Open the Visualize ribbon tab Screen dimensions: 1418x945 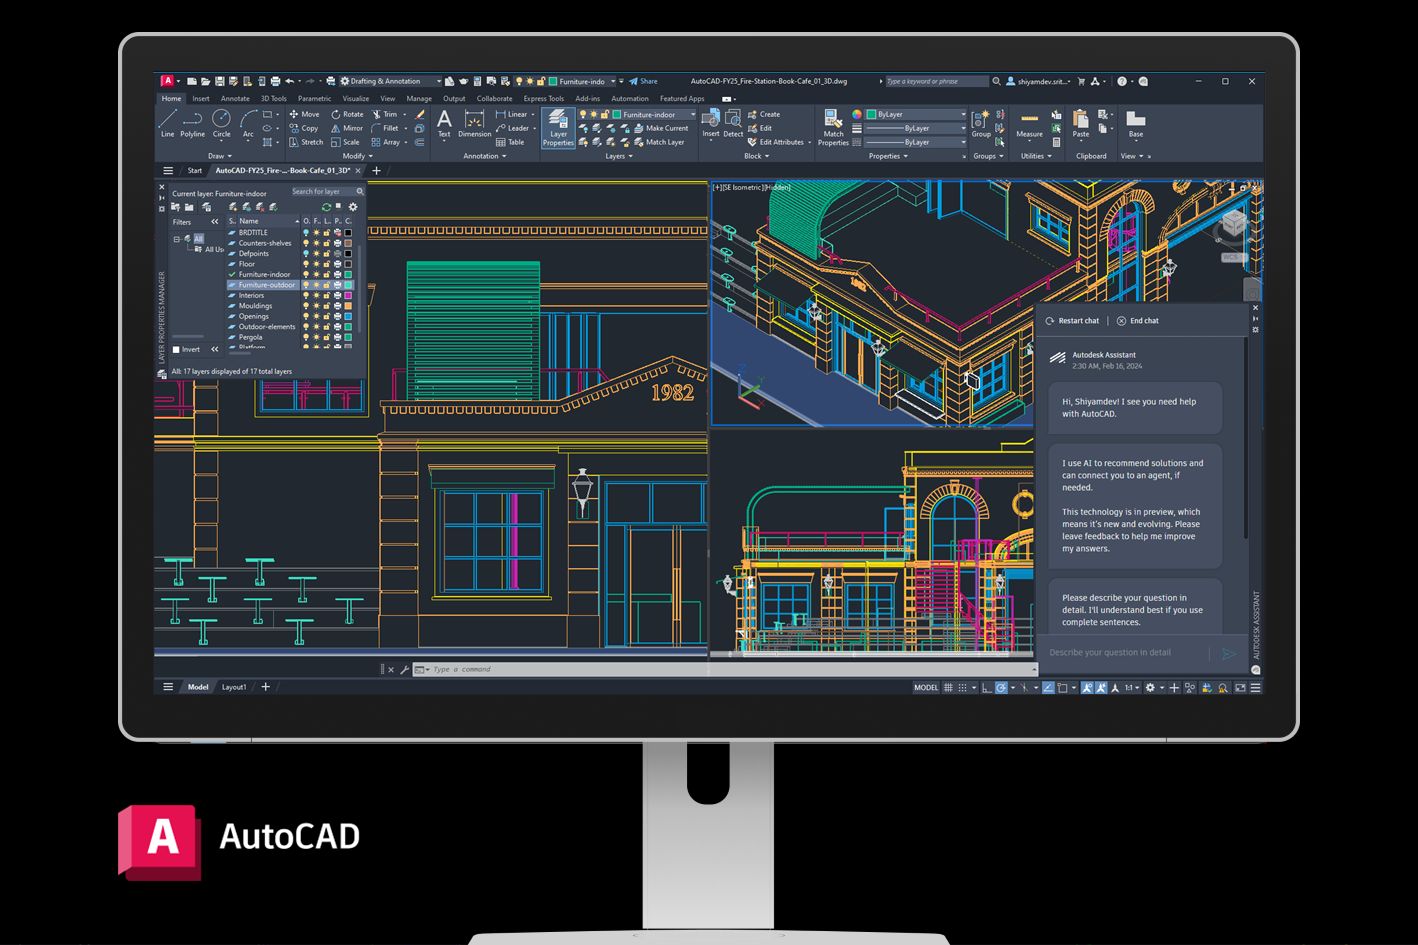tap(356, 98)
